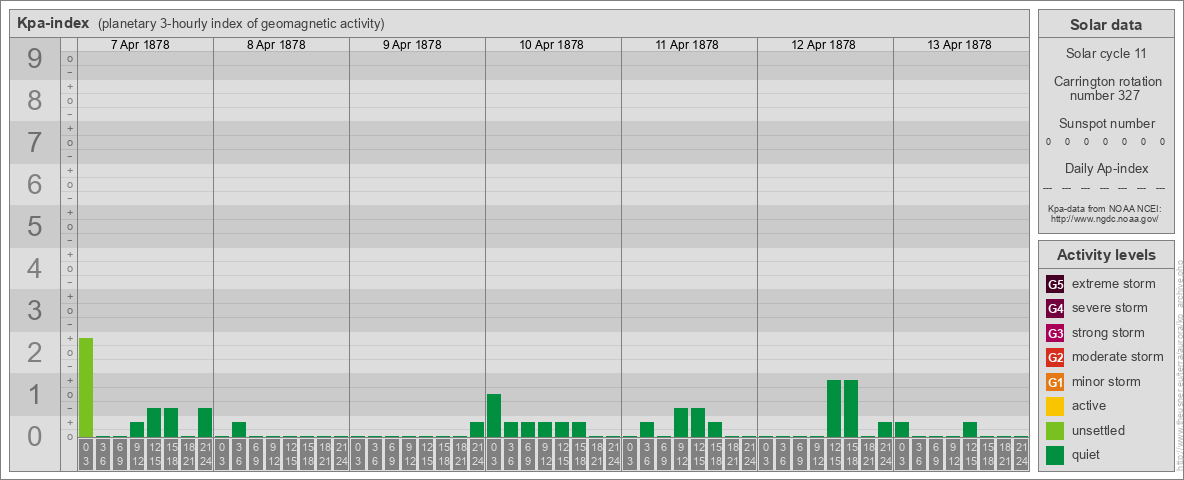Open the ngdc.noaa.gov URL text
The width and height of the screenshot is (1184, 480).
pyautogui.click(x=1106, y=218)
